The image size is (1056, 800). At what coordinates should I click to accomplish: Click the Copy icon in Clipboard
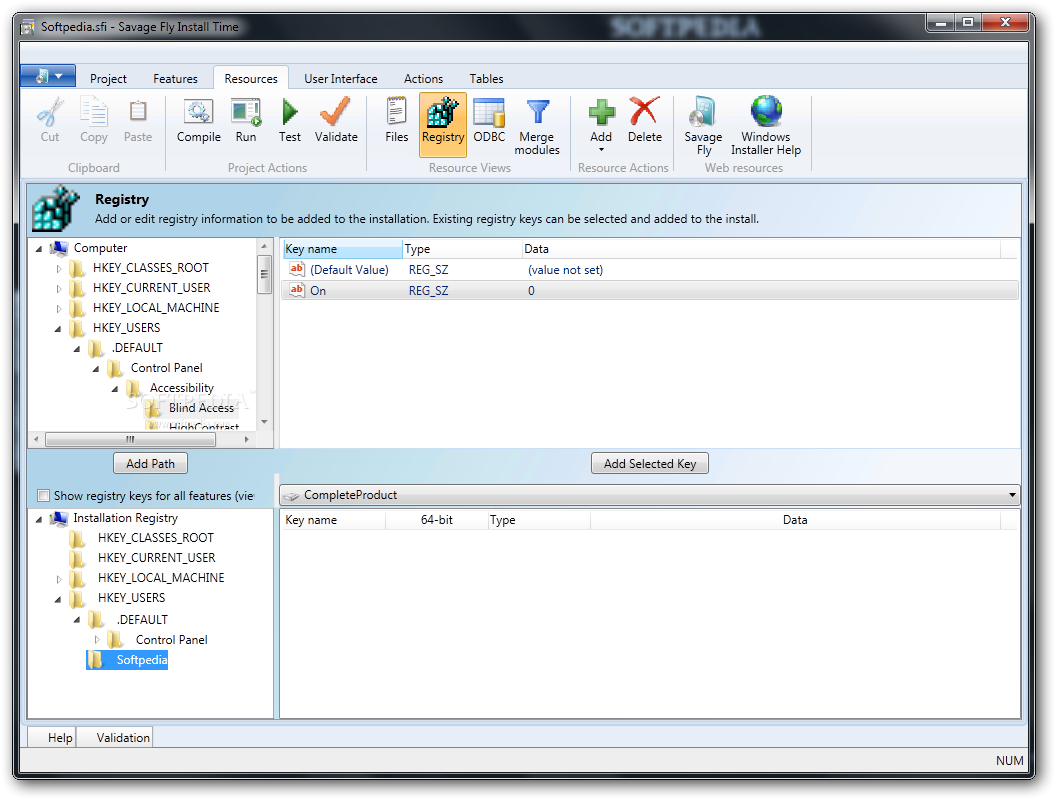(93, 111)
